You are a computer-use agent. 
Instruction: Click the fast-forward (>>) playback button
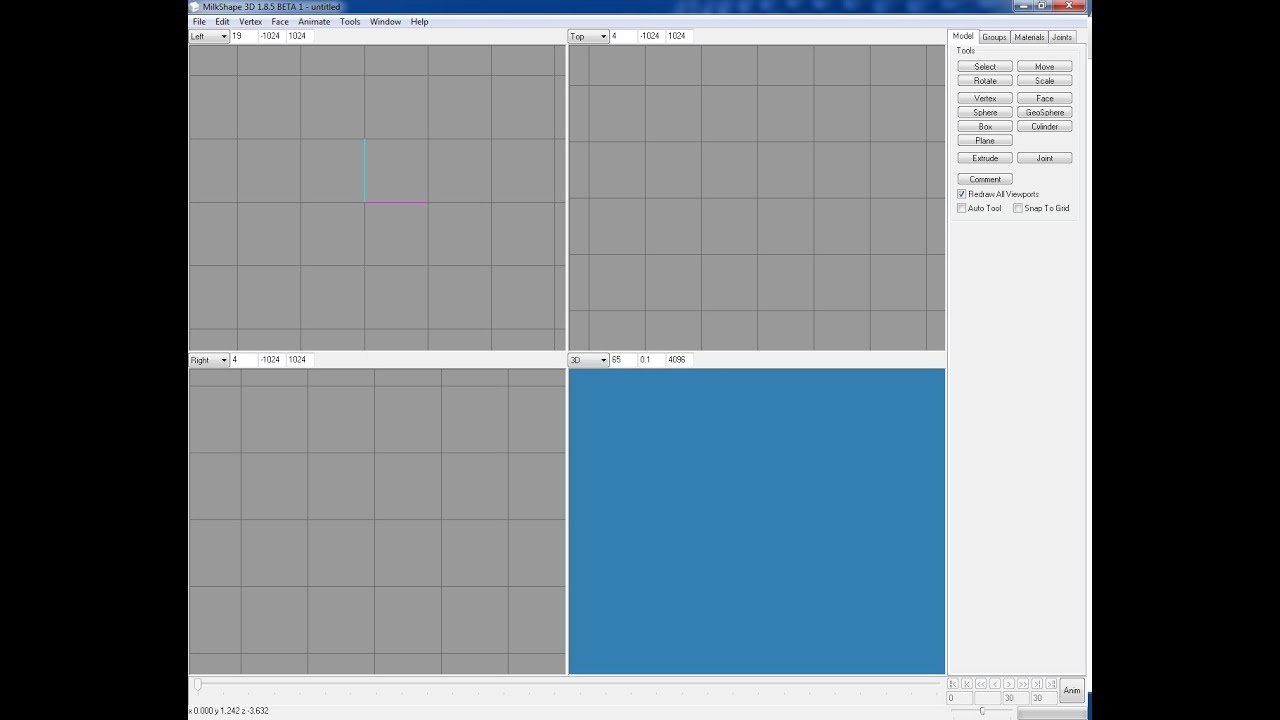(x=1023, y=683)
